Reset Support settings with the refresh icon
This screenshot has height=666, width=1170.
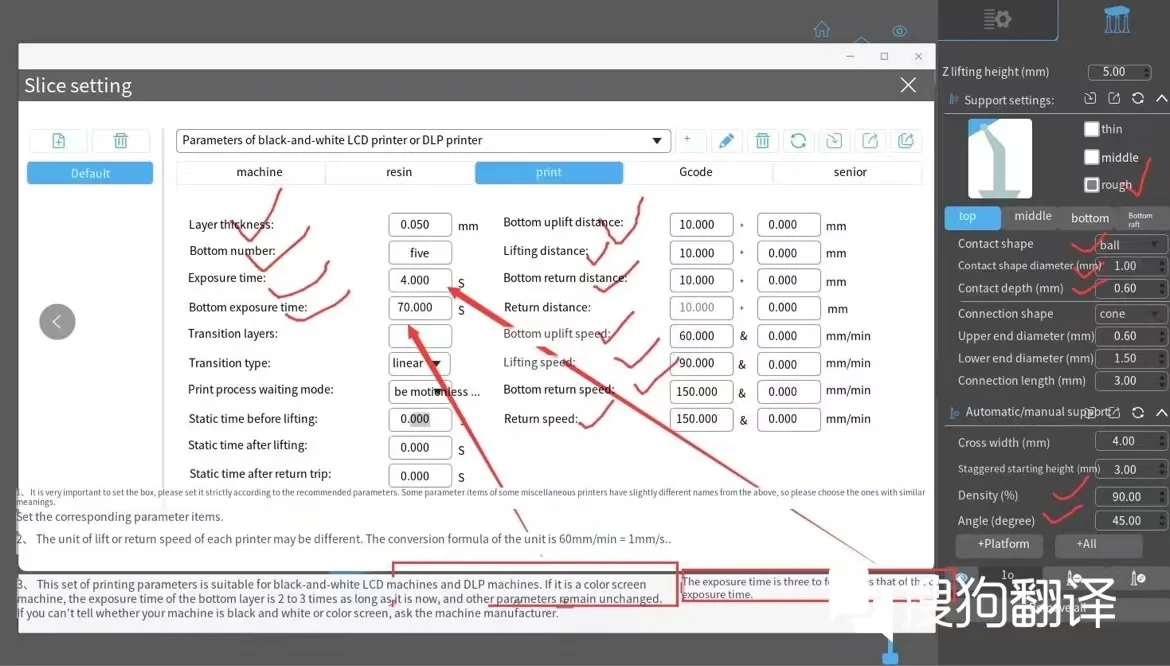[x=1138, y=98]
